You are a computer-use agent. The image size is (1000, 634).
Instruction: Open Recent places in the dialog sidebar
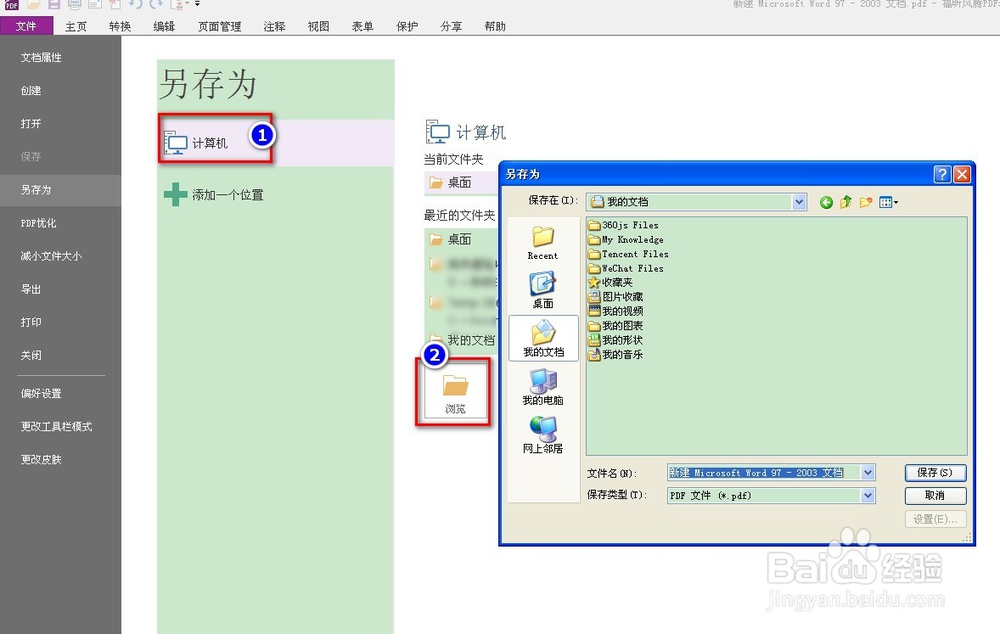pyautogui.click(x=542, y=245)
